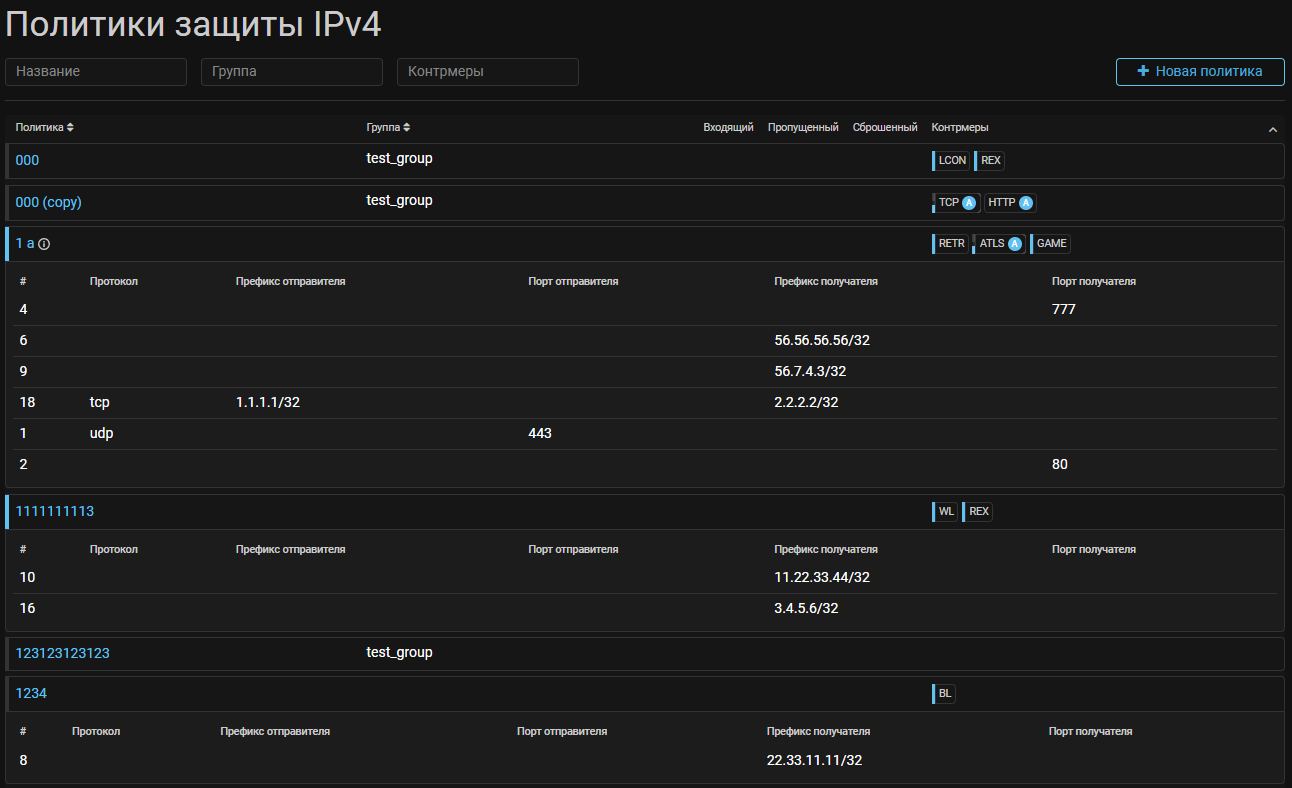Screen dimensions: 1292x788
Task: Click the Контрмеры filter input
Action: [488, 72]
